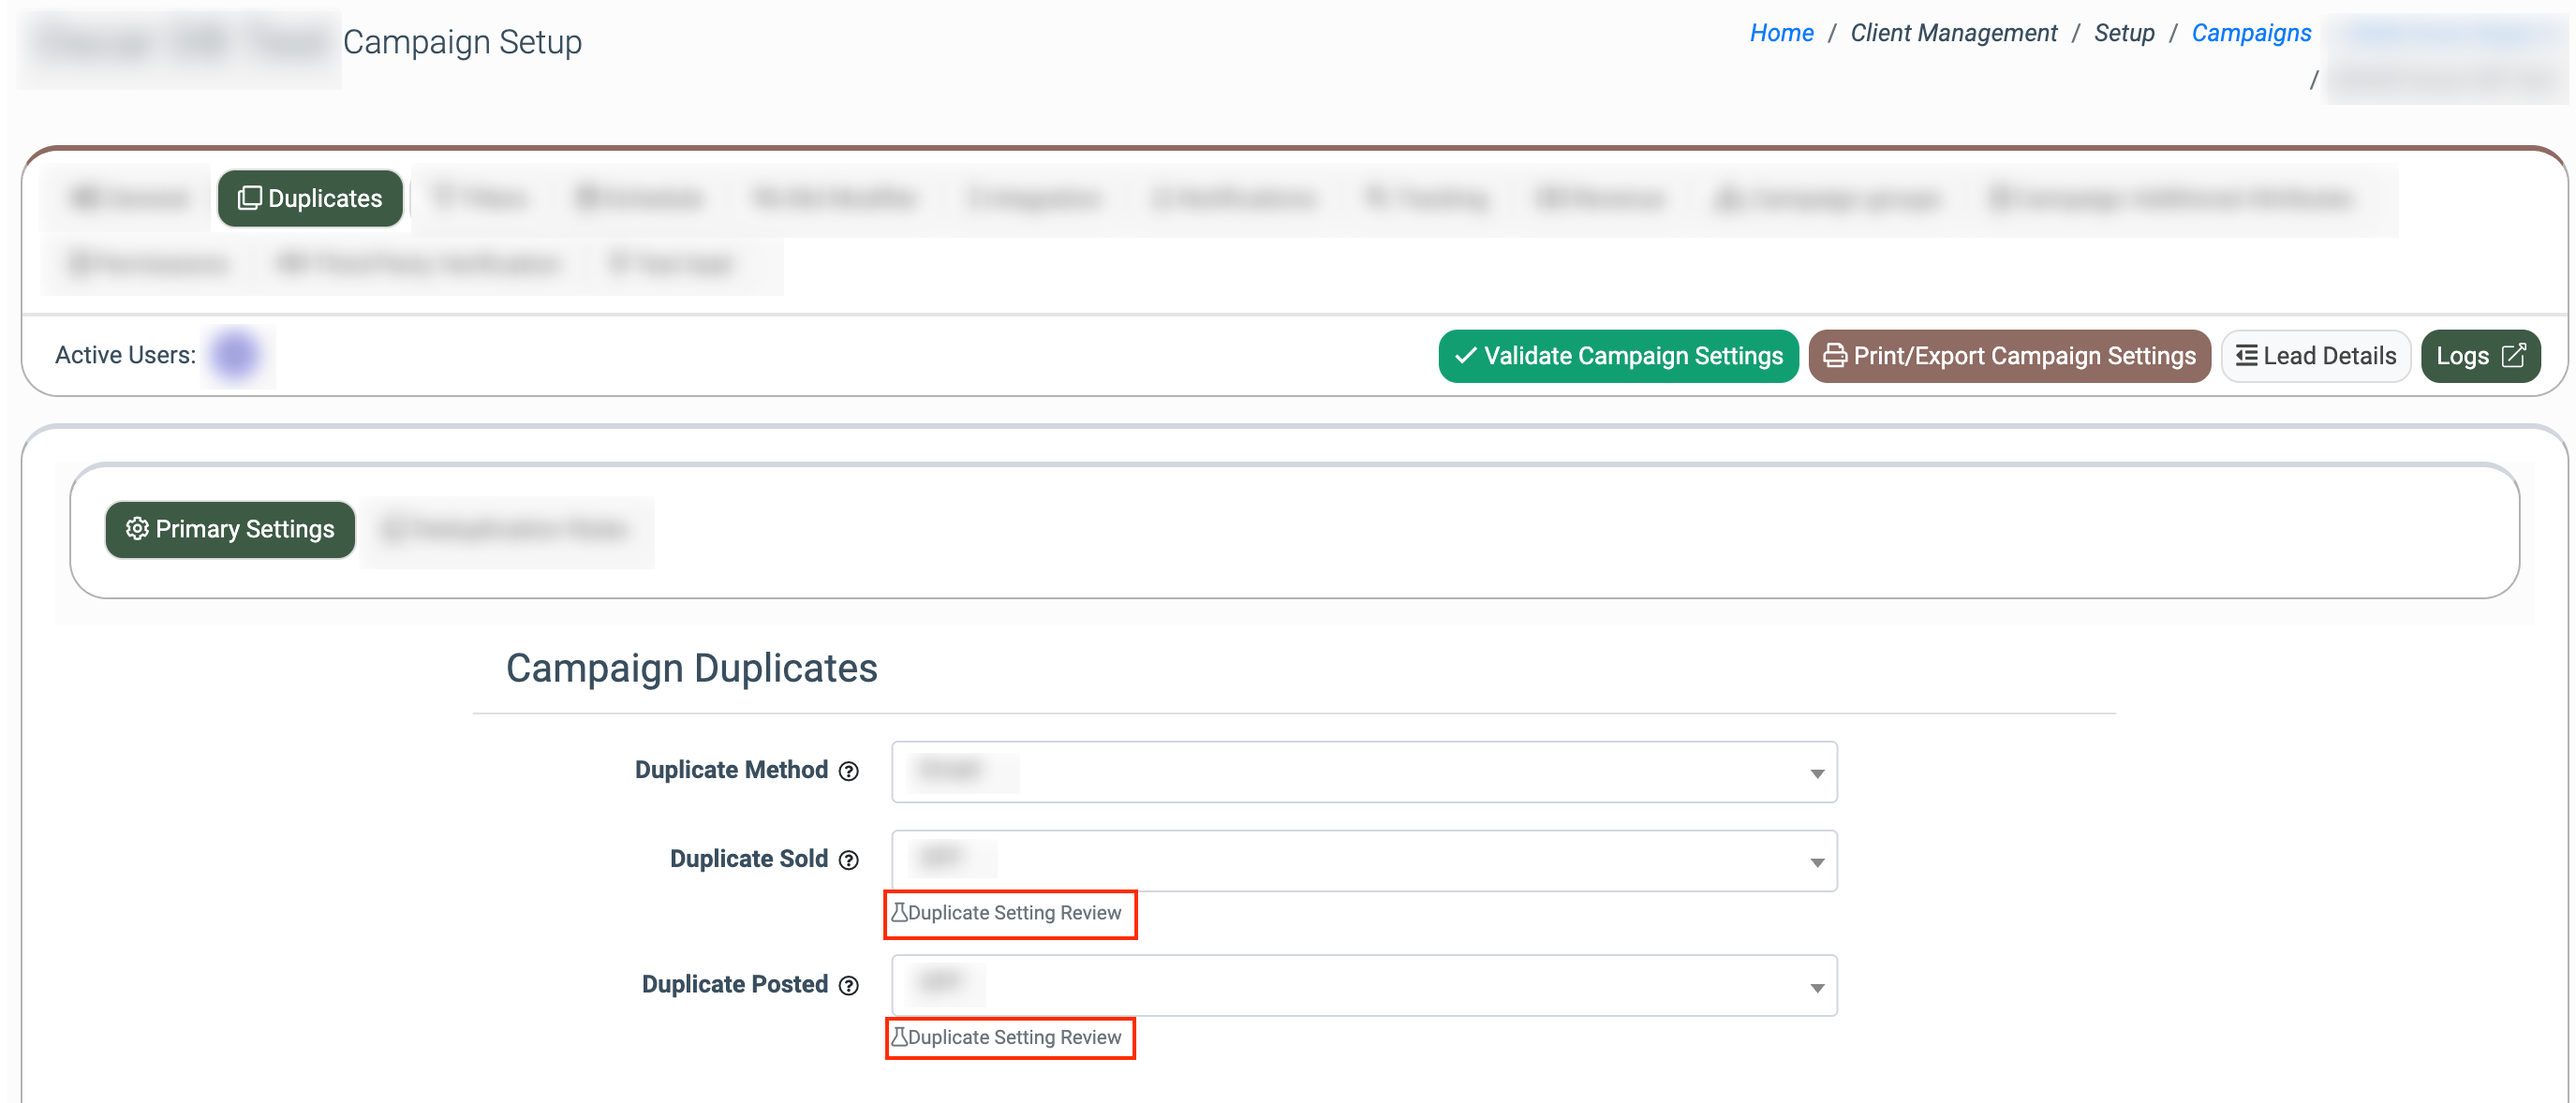Click the printer icon on Print/Export button

tap(1834, 355)
